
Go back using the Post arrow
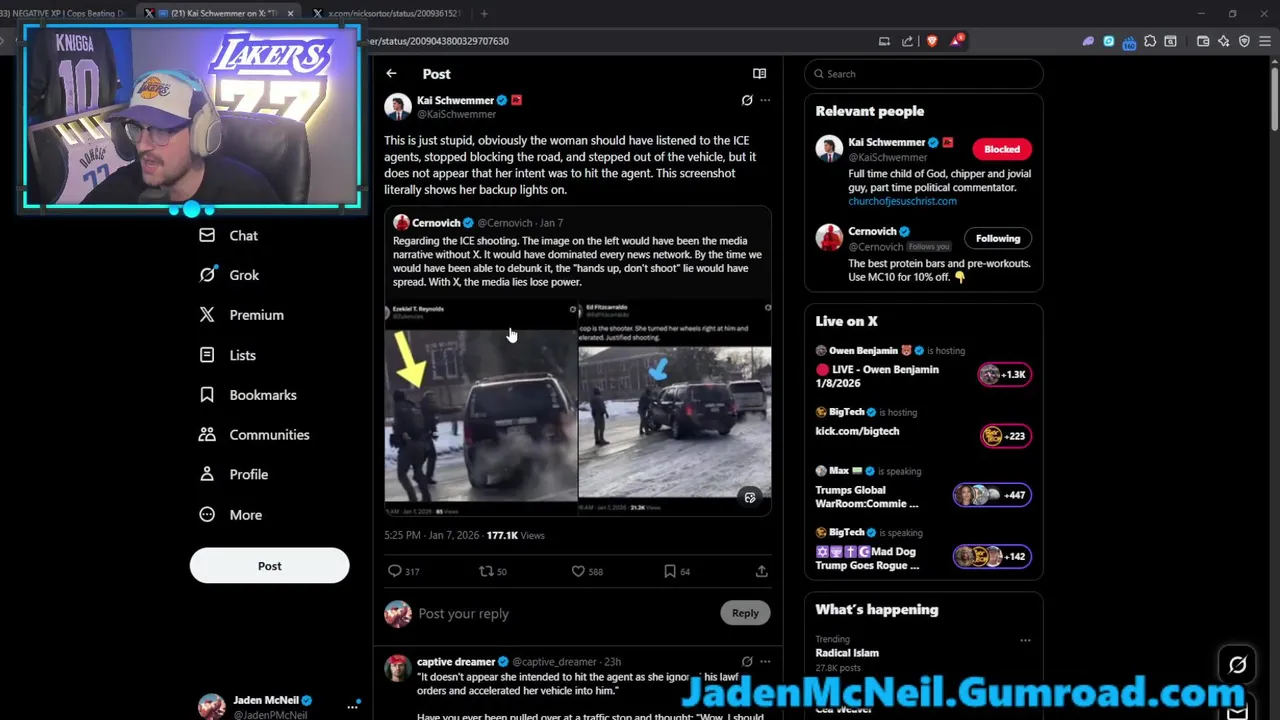tap(391, 74)
